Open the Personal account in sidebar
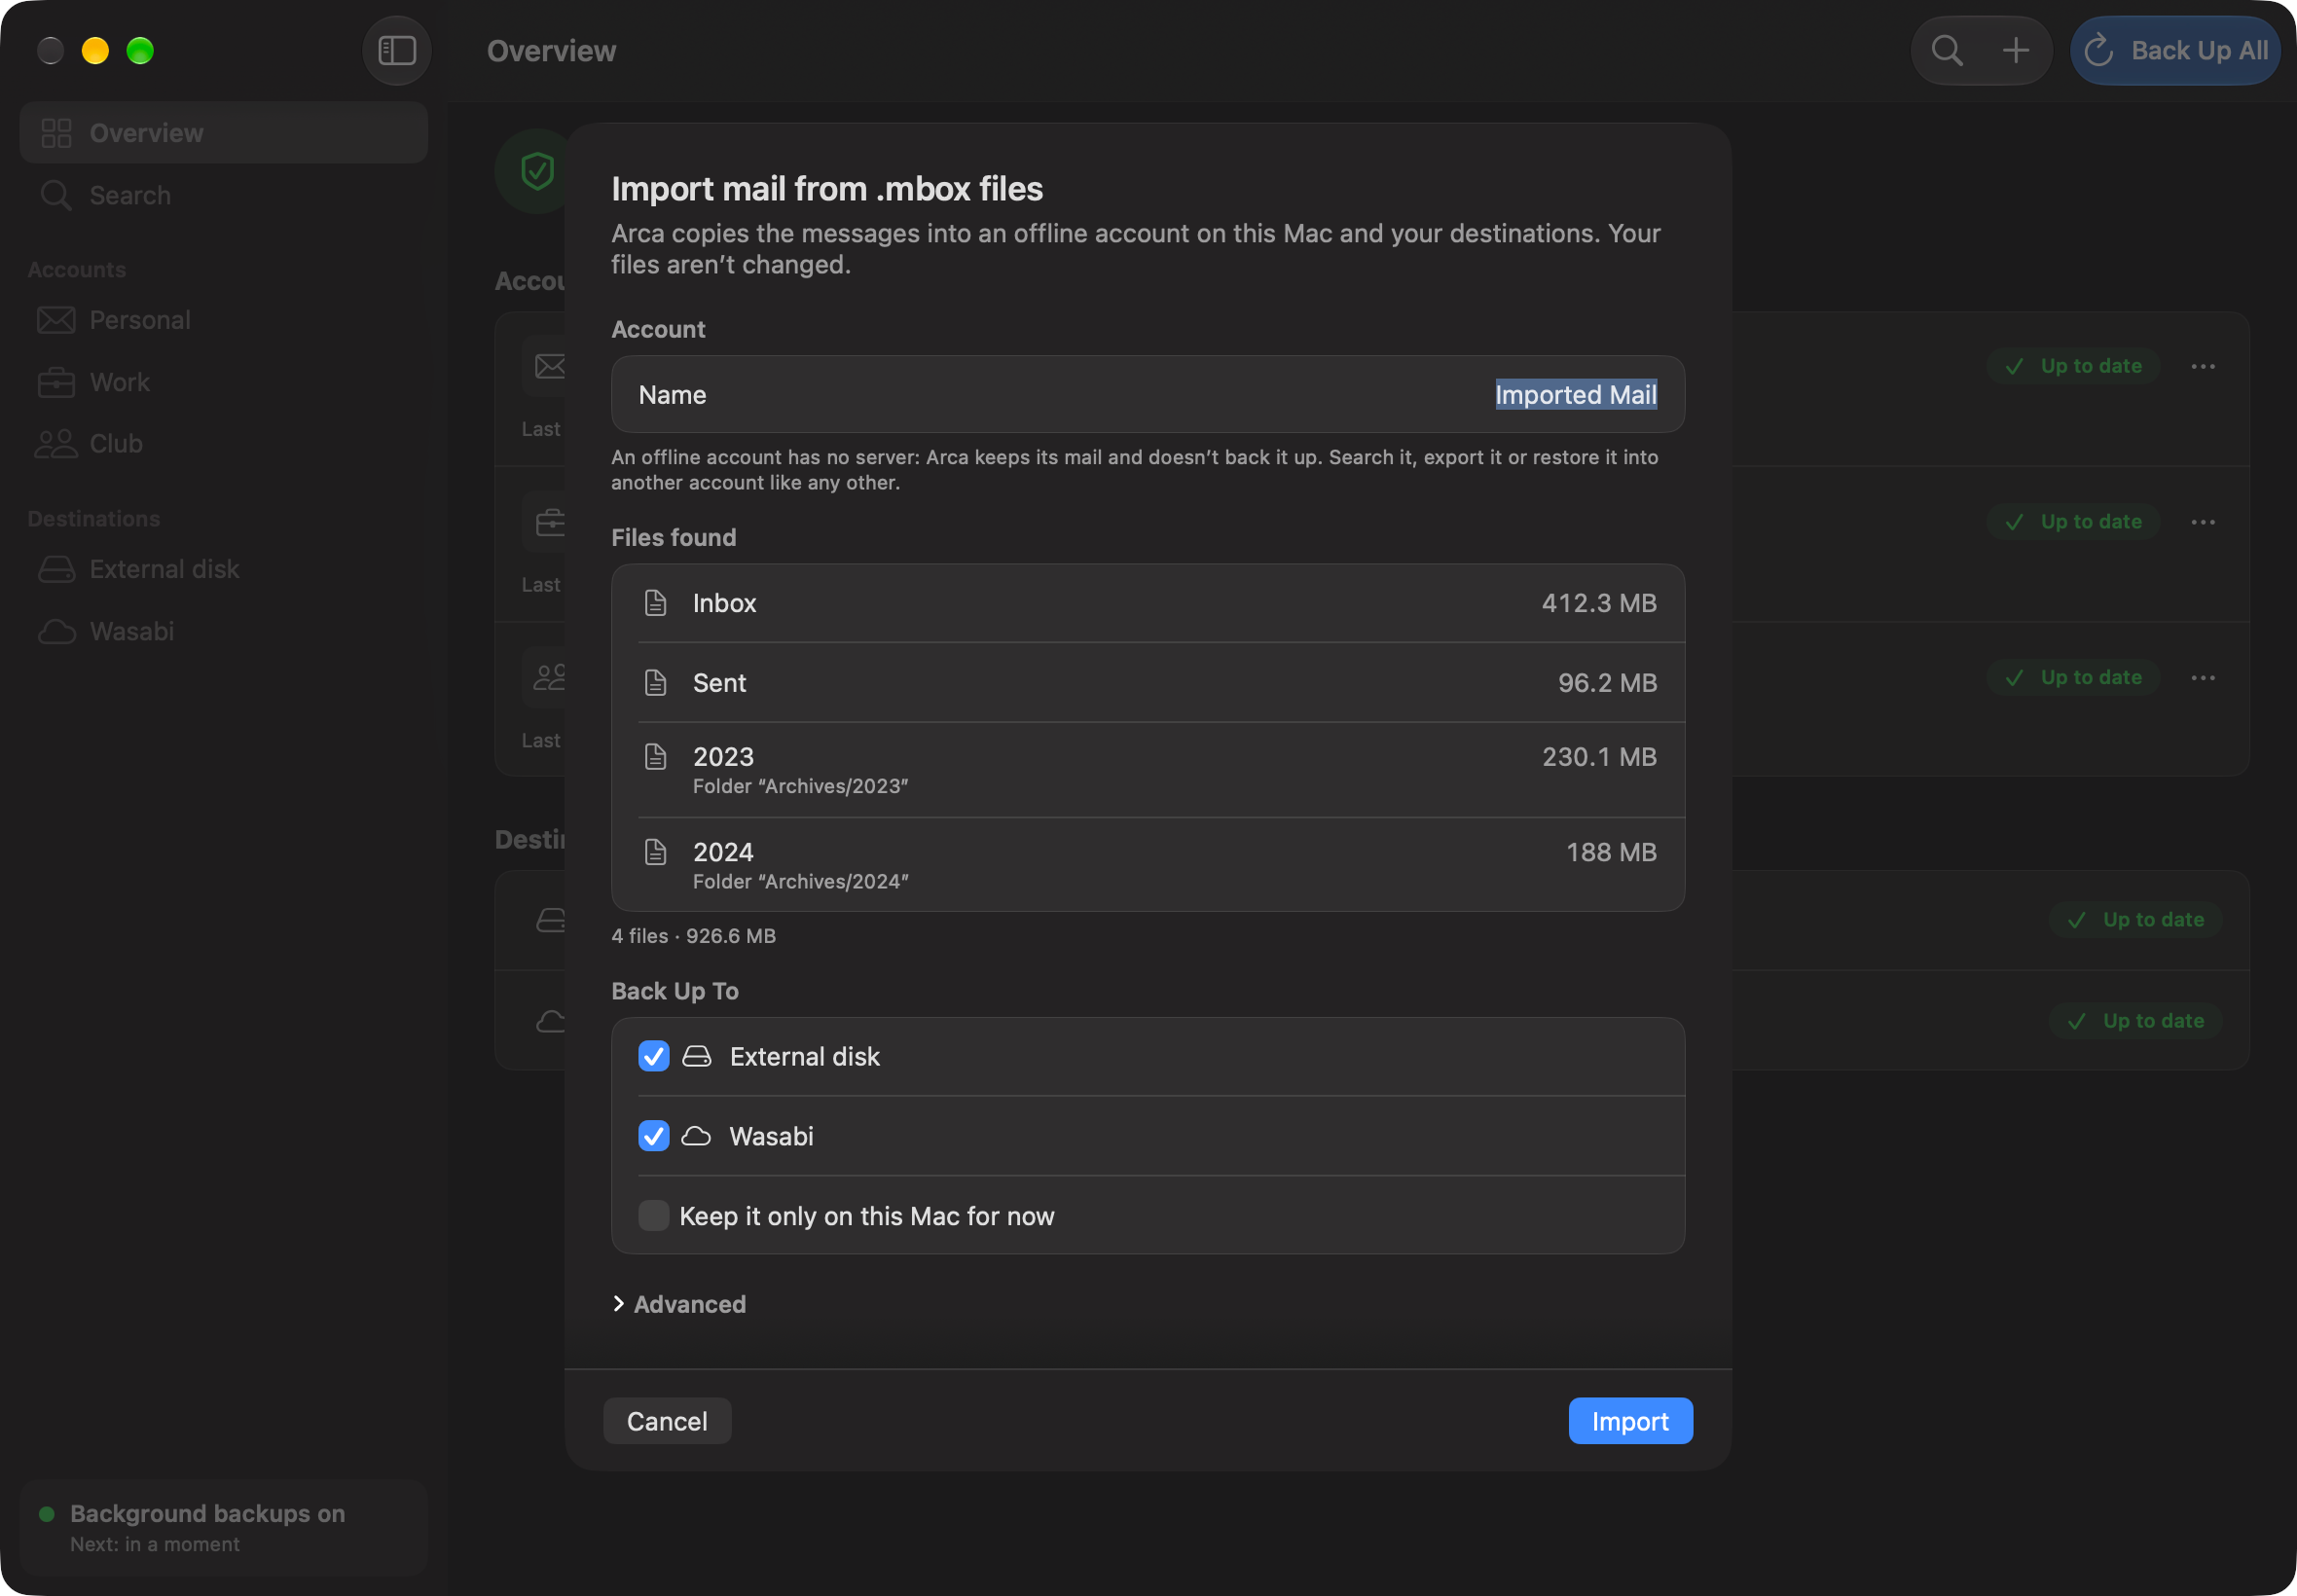The width and height of the screenshot is (2297, 1596). 224,320
